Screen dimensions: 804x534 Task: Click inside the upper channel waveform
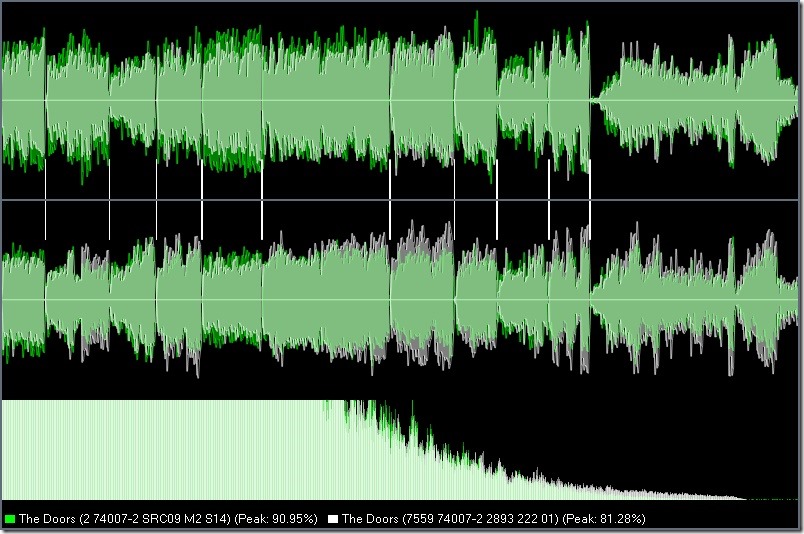(400, 100)
